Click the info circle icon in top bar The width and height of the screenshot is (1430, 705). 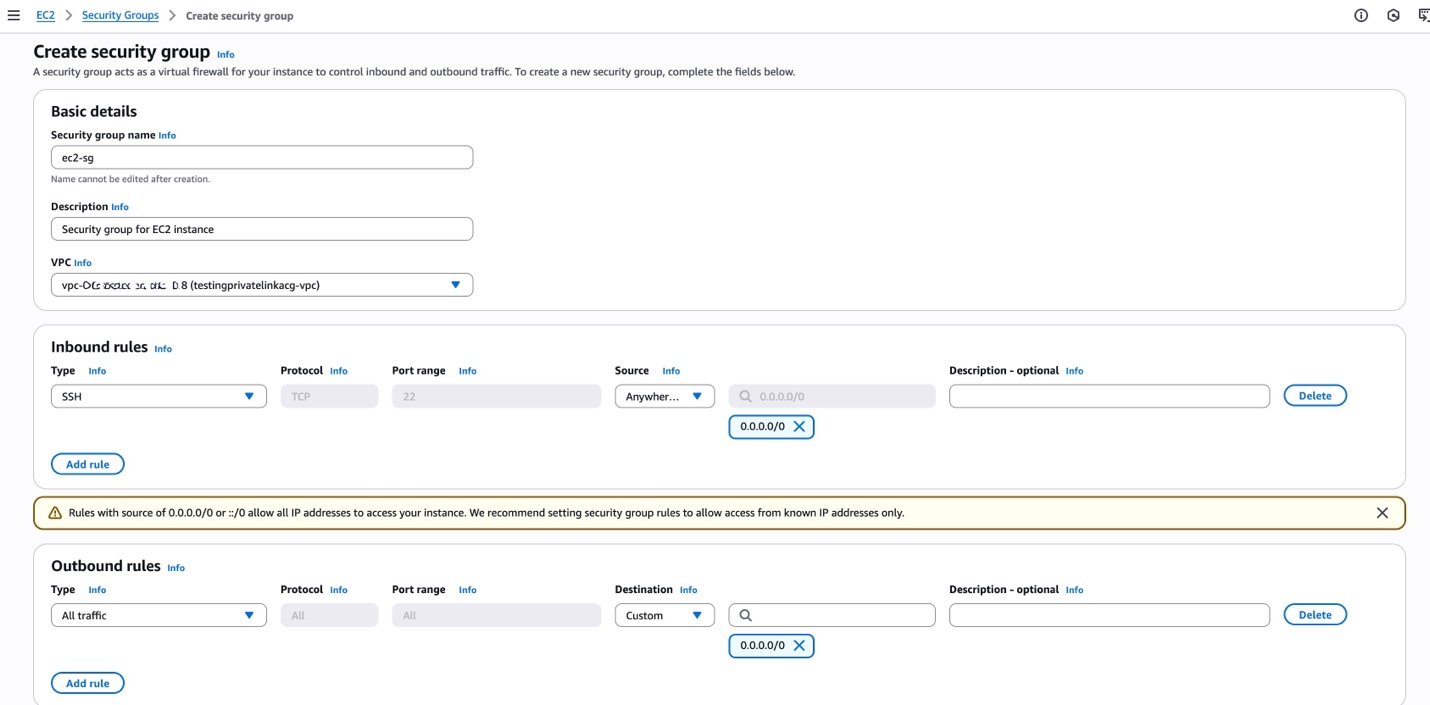(1361, 16)
